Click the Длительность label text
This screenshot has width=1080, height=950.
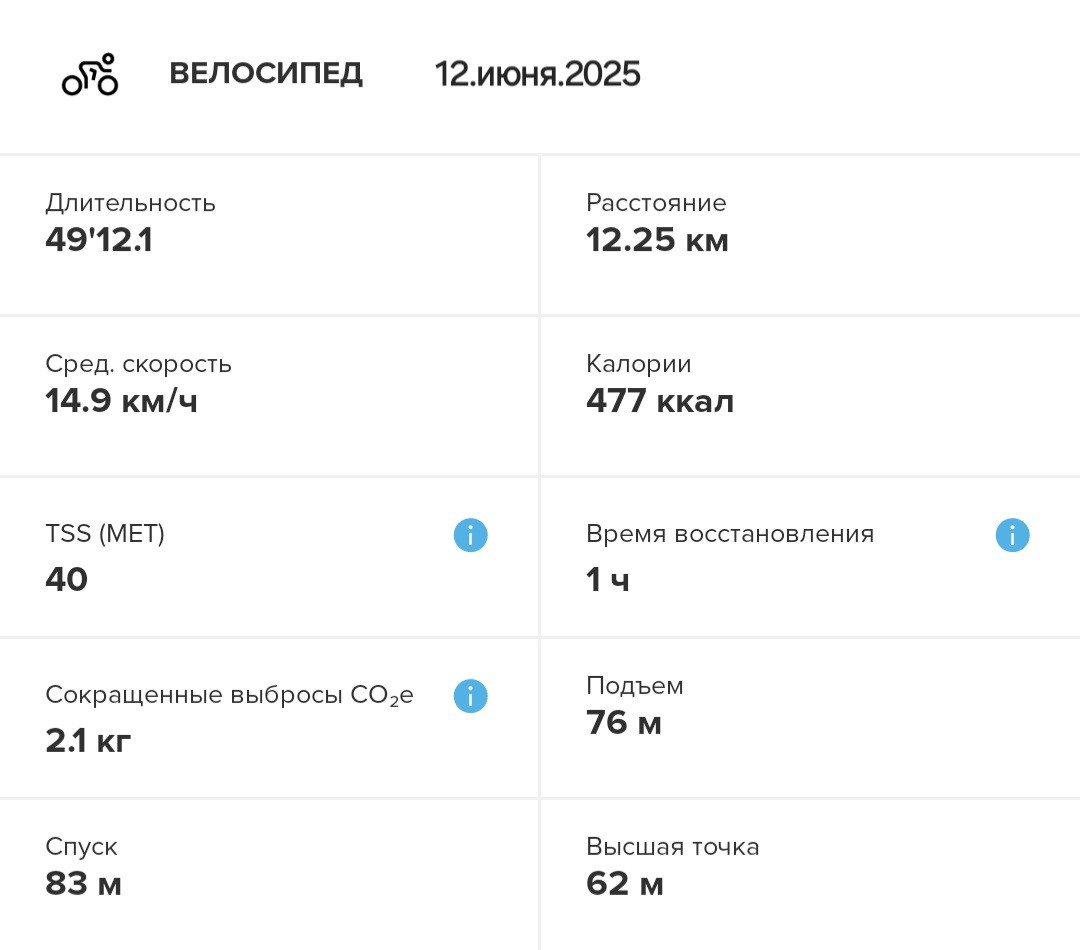click(x=130, y=203)
